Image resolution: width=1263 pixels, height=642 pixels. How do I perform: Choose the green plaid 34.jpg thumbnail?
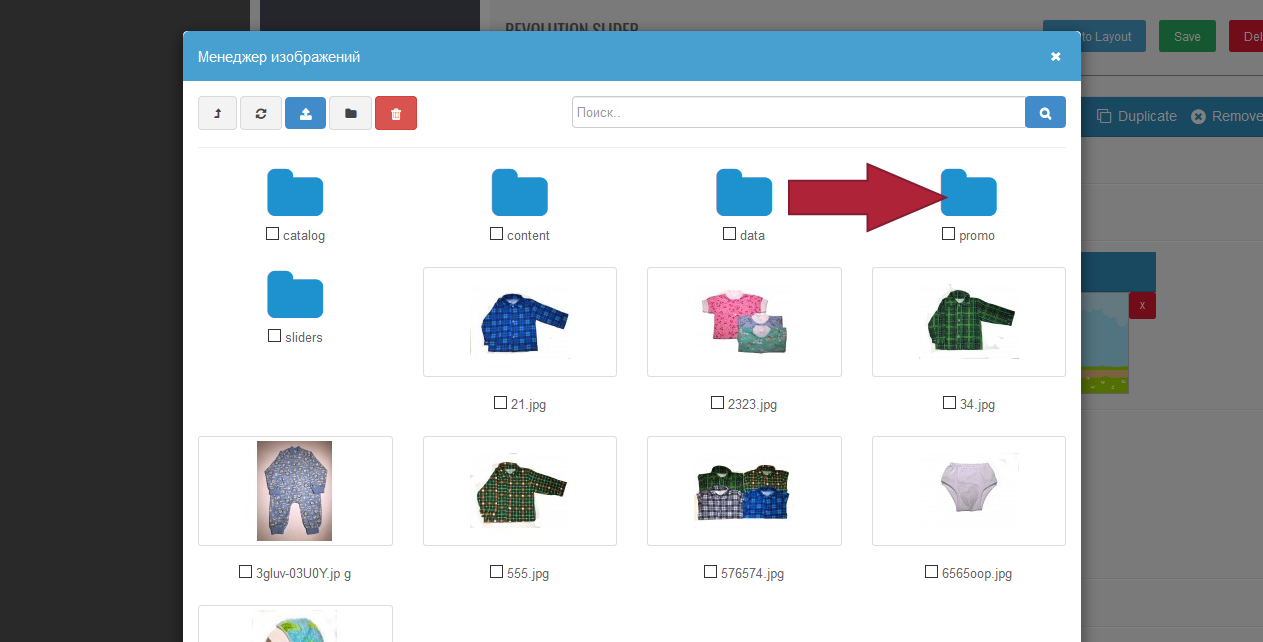[x=969, y=322]
